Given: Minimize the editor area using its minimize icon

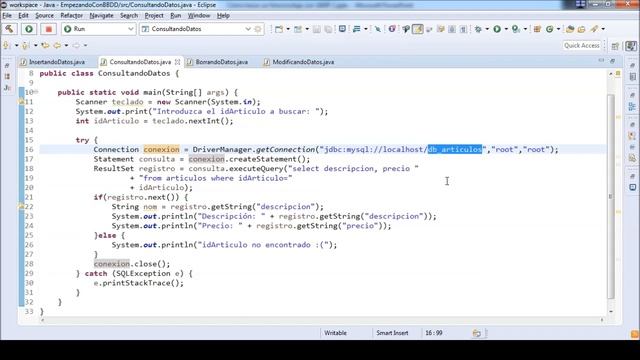Looking at the screenshot, I should 601,60.
